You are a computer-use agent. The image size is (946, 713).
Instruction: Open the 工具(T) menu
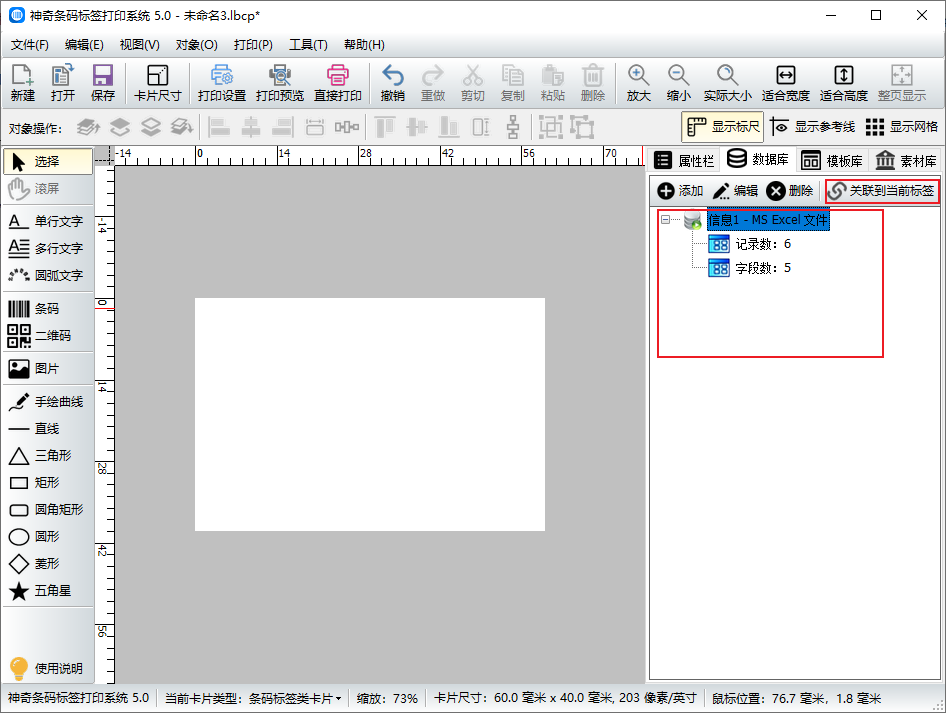(x=308, y=45)
